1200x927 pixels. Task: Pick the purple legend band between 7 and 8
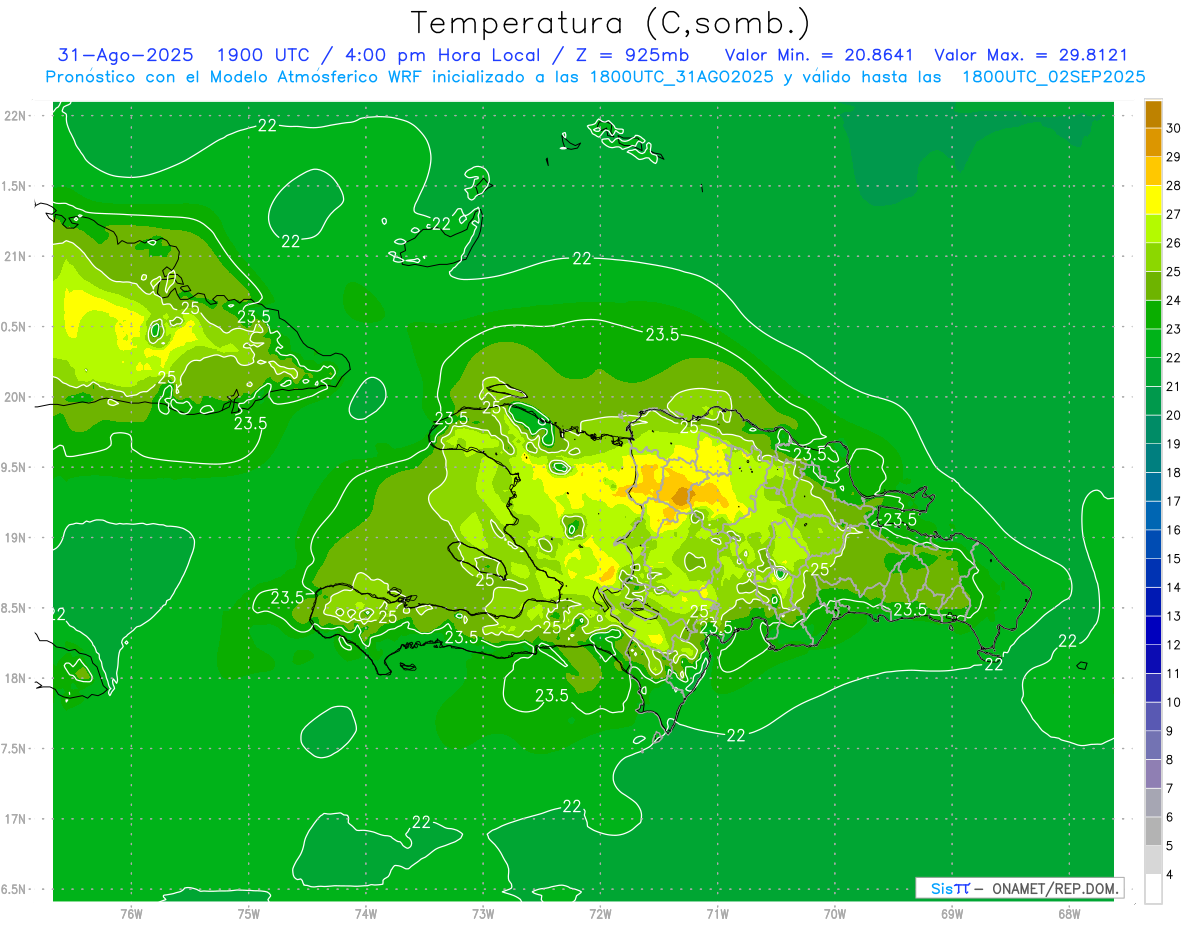[1153, 774]
